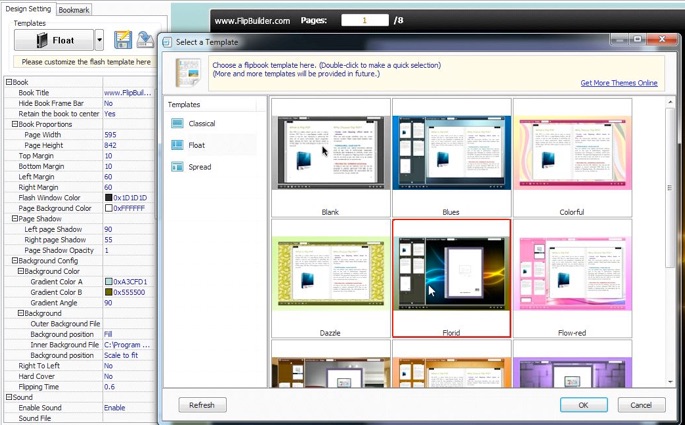Collapse the Page Shadow section

(x=14, y=219)
